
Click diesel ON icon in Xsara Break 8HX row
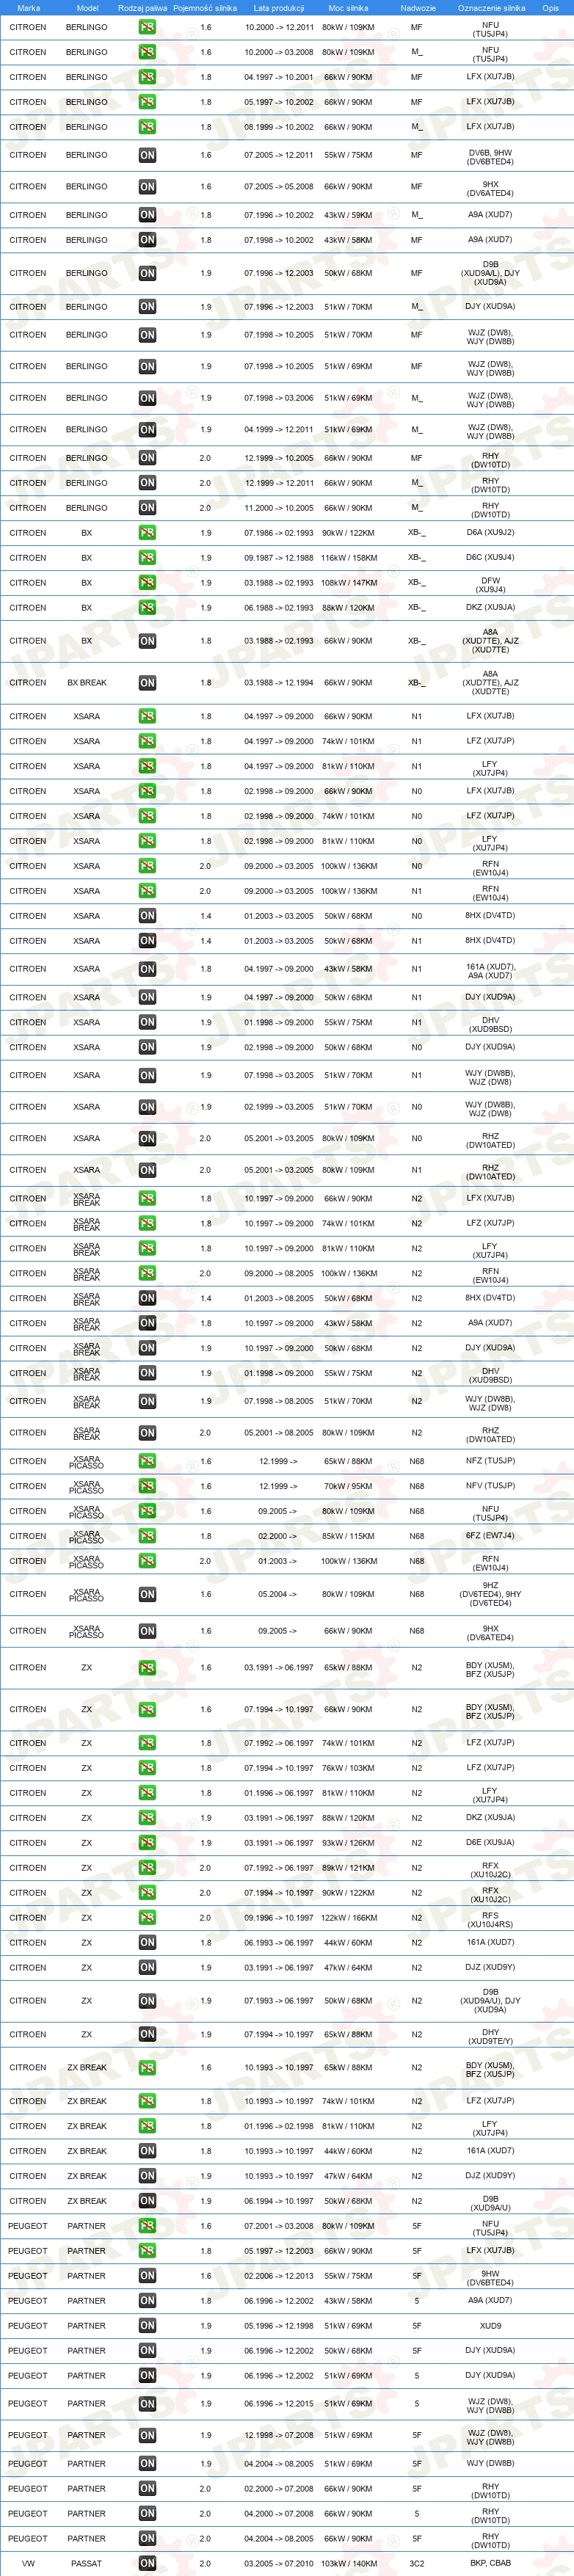pos(147,1298)
